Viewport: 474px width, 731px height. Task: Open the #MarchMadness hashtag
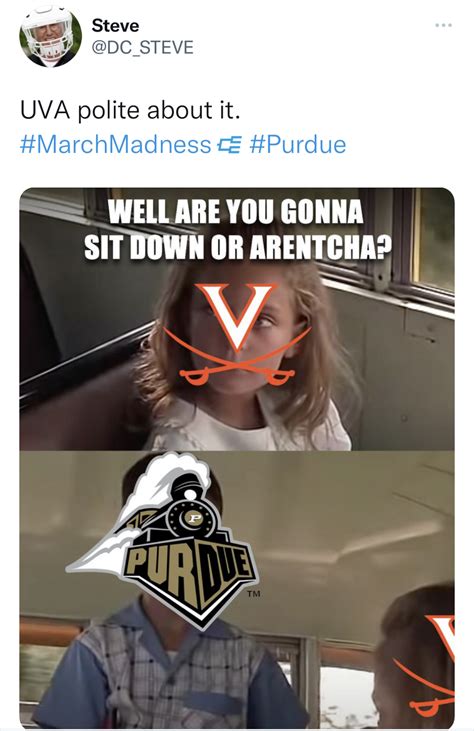click(x=116, y=145)
